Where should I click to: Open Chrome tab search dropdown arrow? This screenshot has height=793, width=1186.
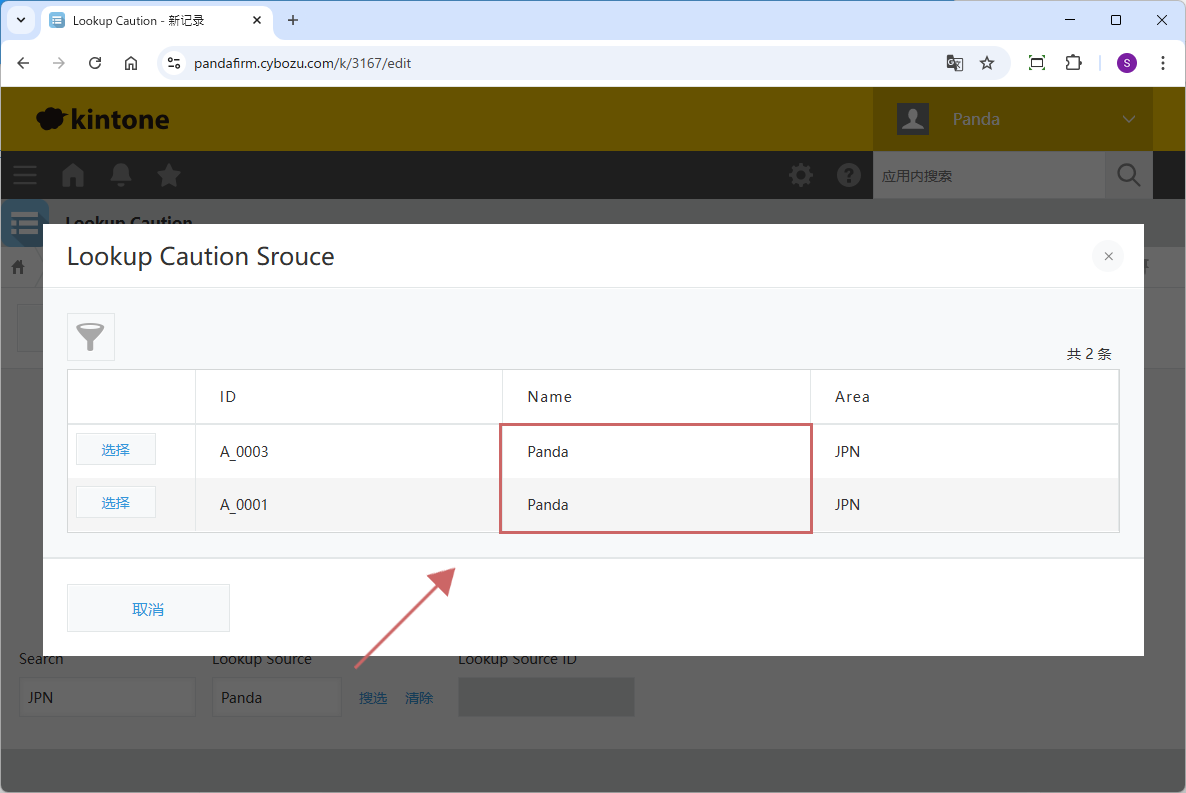pos(21,20)
